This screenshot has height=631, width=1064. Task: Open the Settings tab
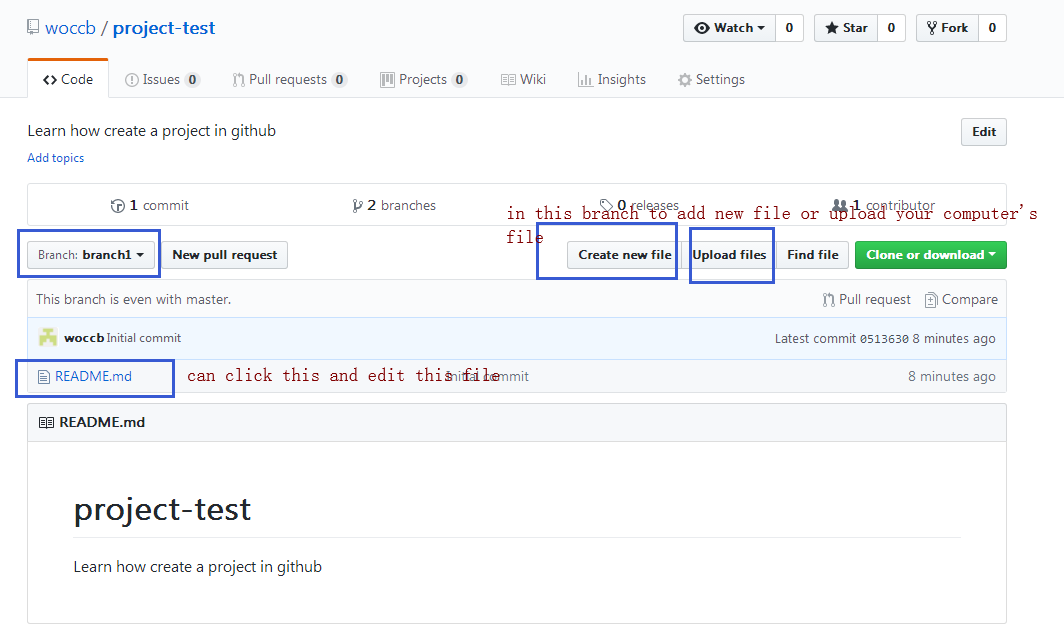711,79
